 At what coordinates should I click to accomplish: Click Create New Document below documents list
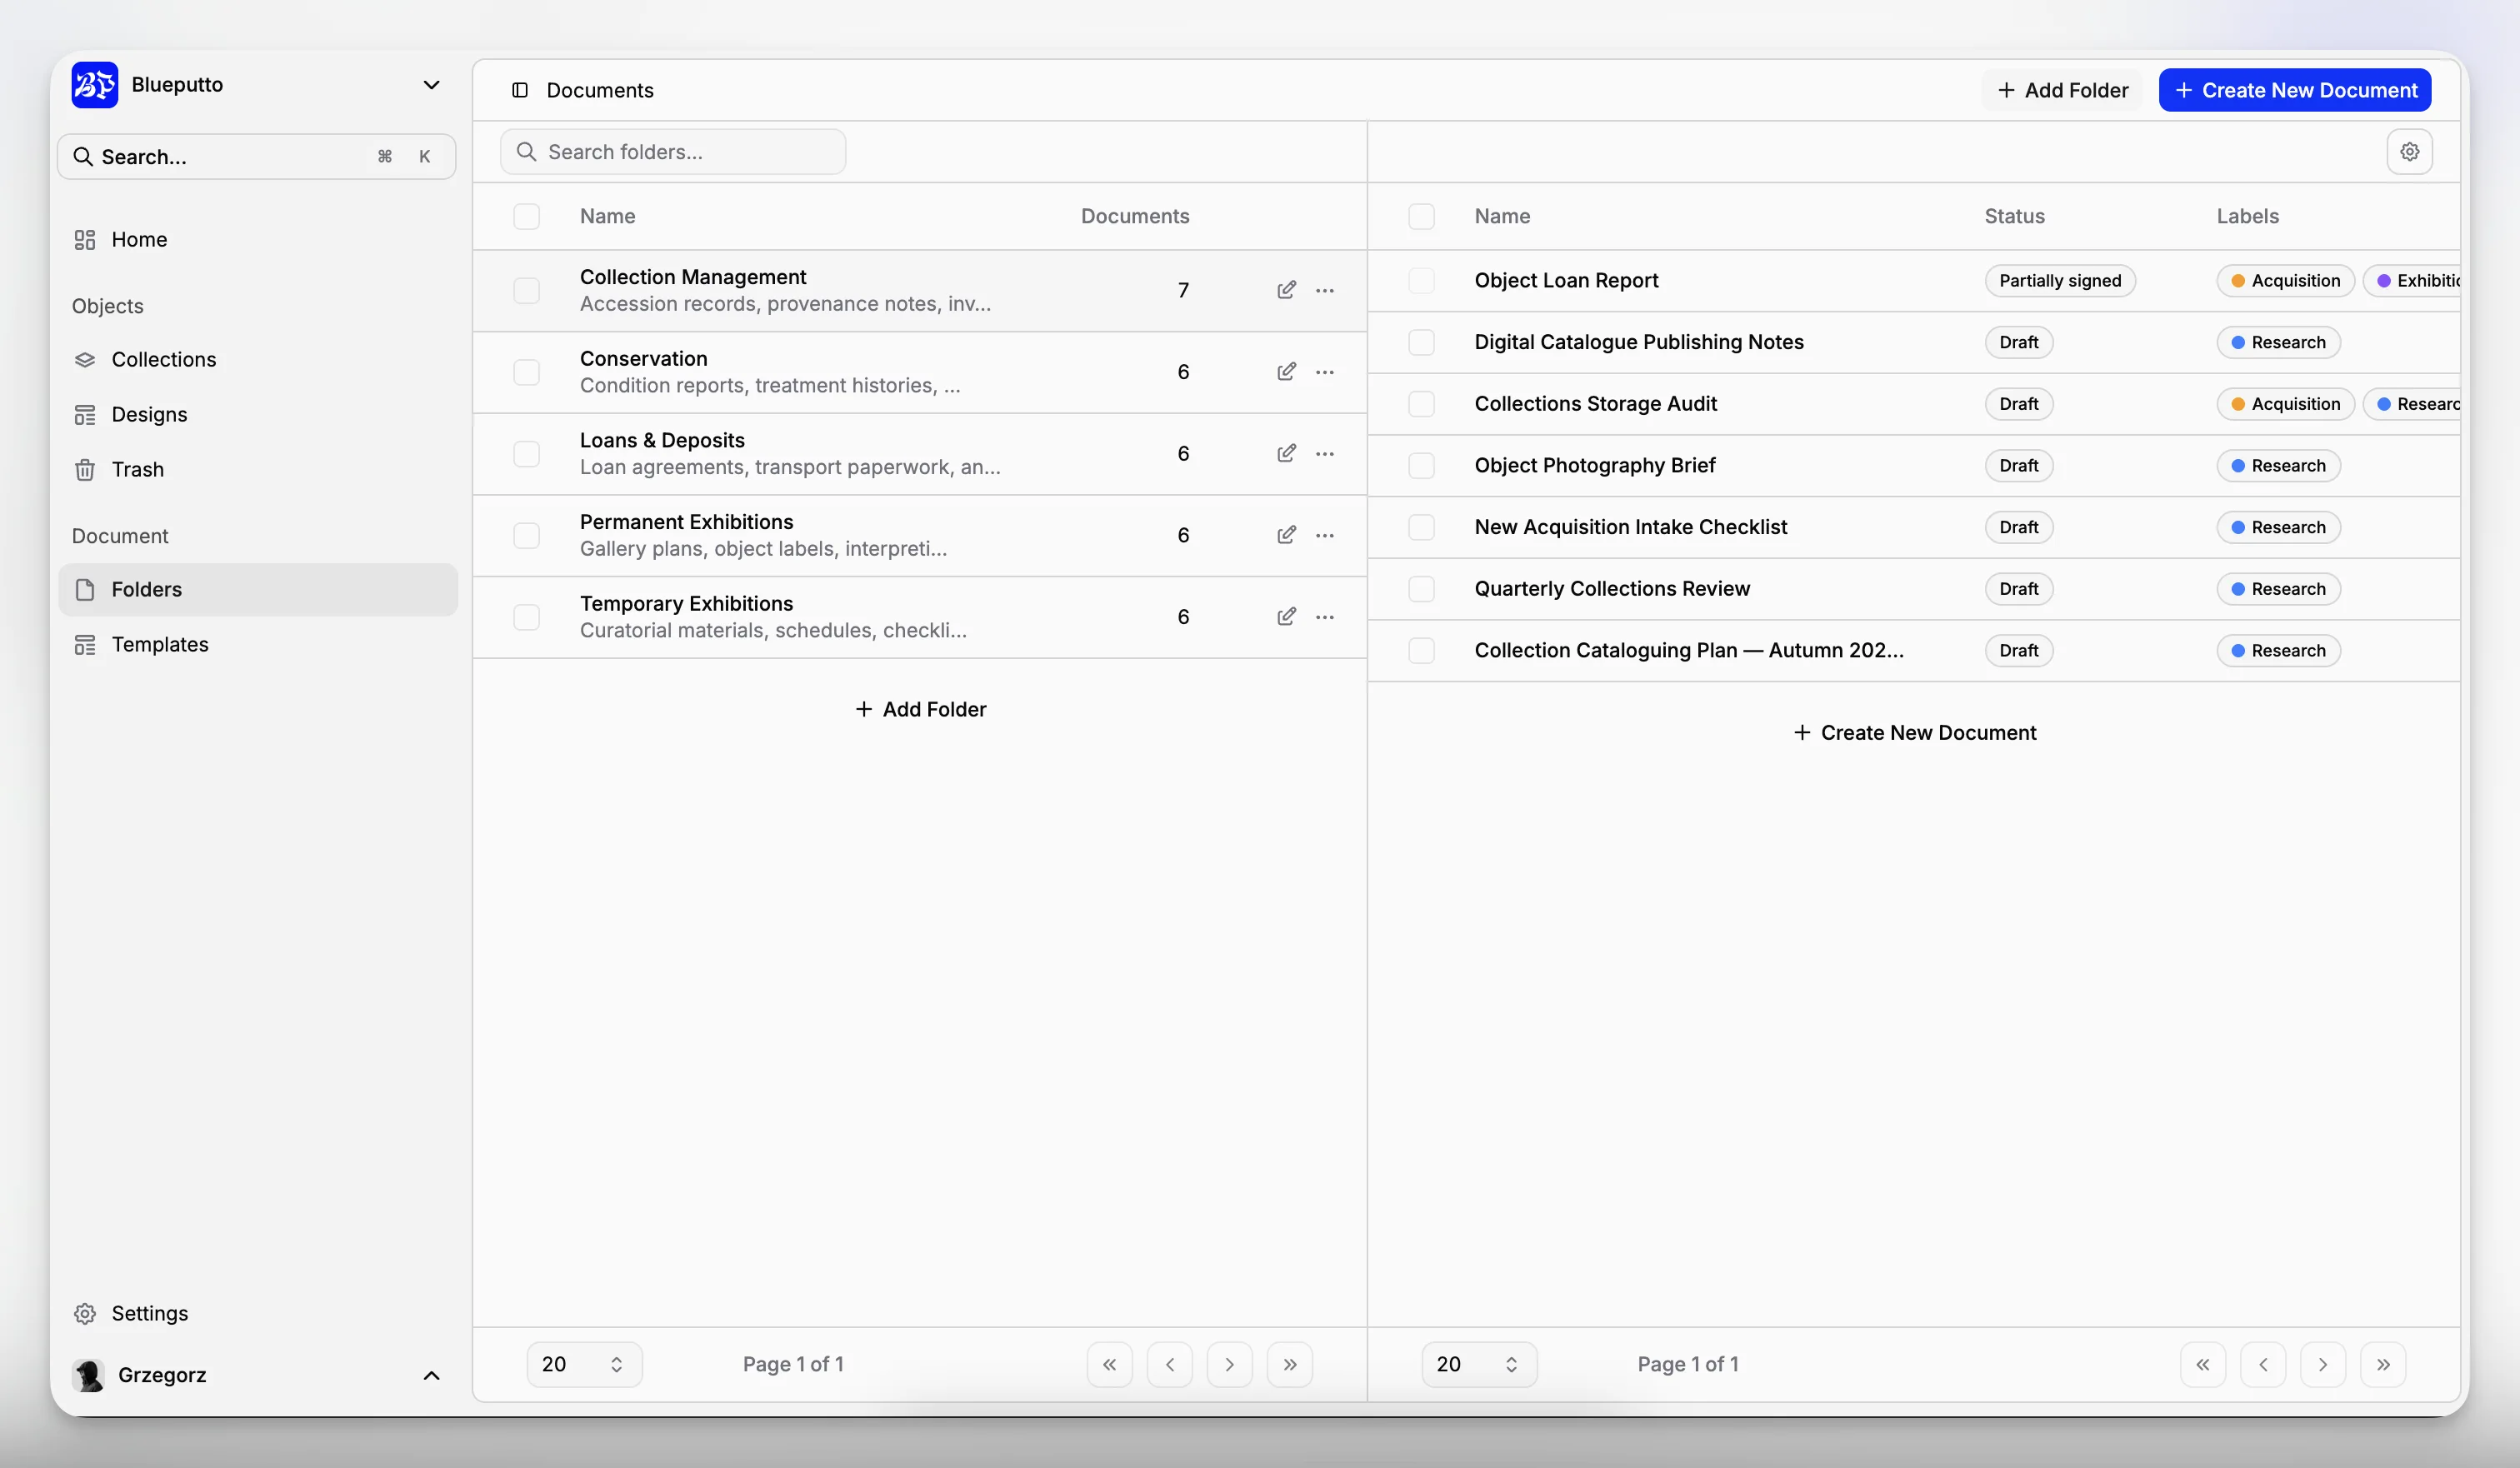coord(1914,733)
